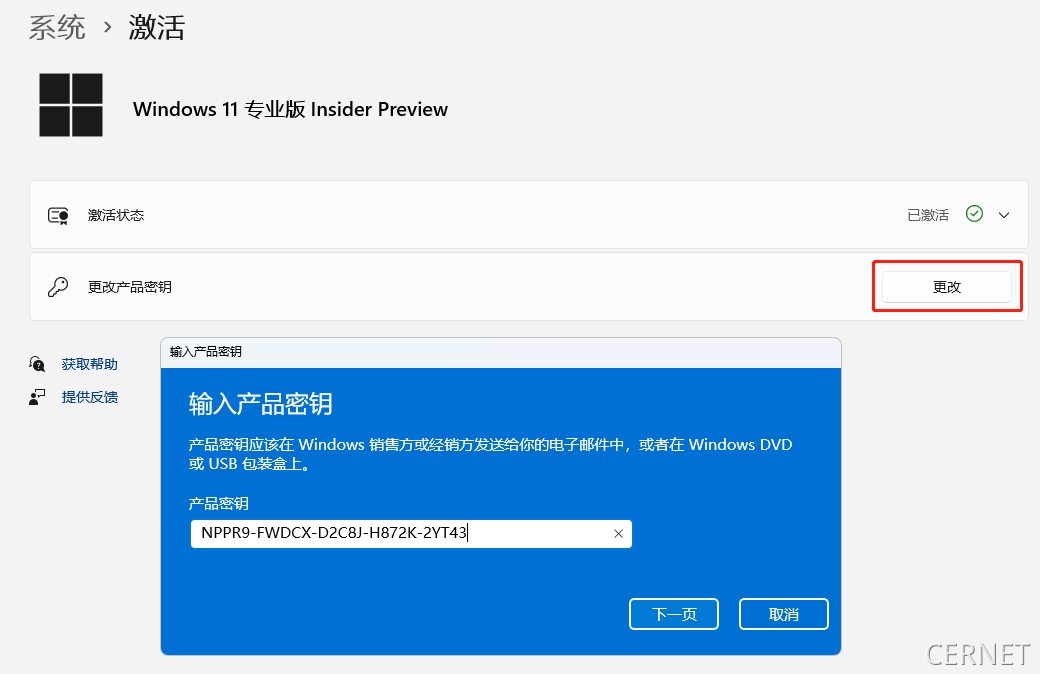The width and height of the screenshot is (1040, 674).
Task: Click the 激活状态 certificate icon
Action: pyautogui.click(x=58, y=215)
